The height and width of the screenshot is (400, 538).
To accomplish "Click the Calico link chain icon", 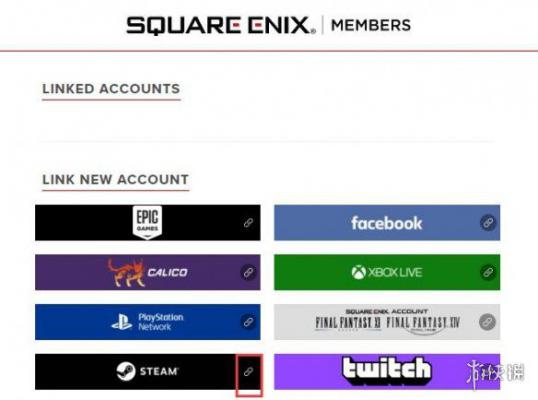I will point(248,272).
